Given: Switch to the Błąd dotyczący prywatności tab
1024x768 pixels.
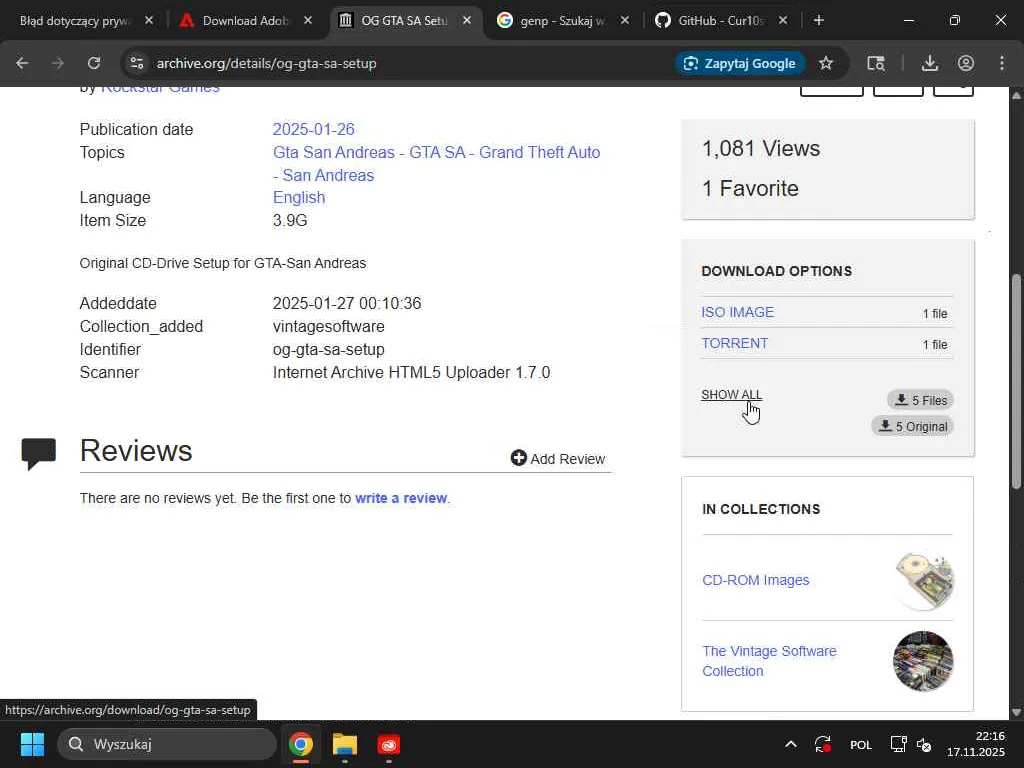Looking at the screenshot, I should coord(74,21).
